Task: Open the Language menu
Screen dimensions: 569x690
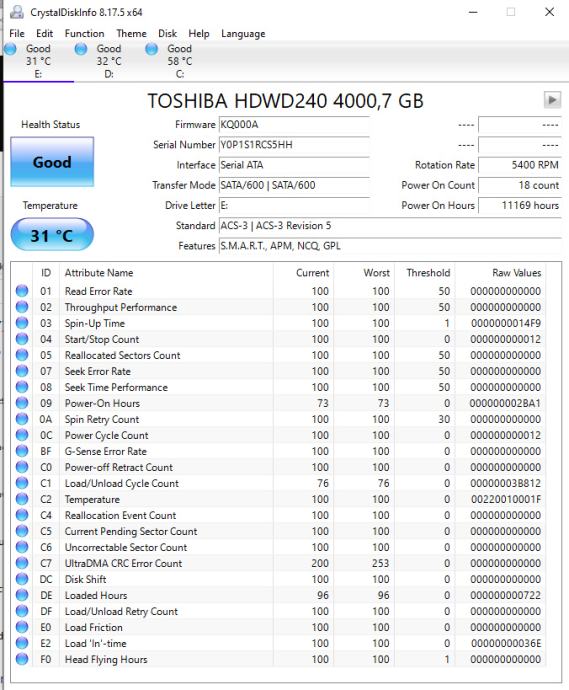Action: [243, 34]
